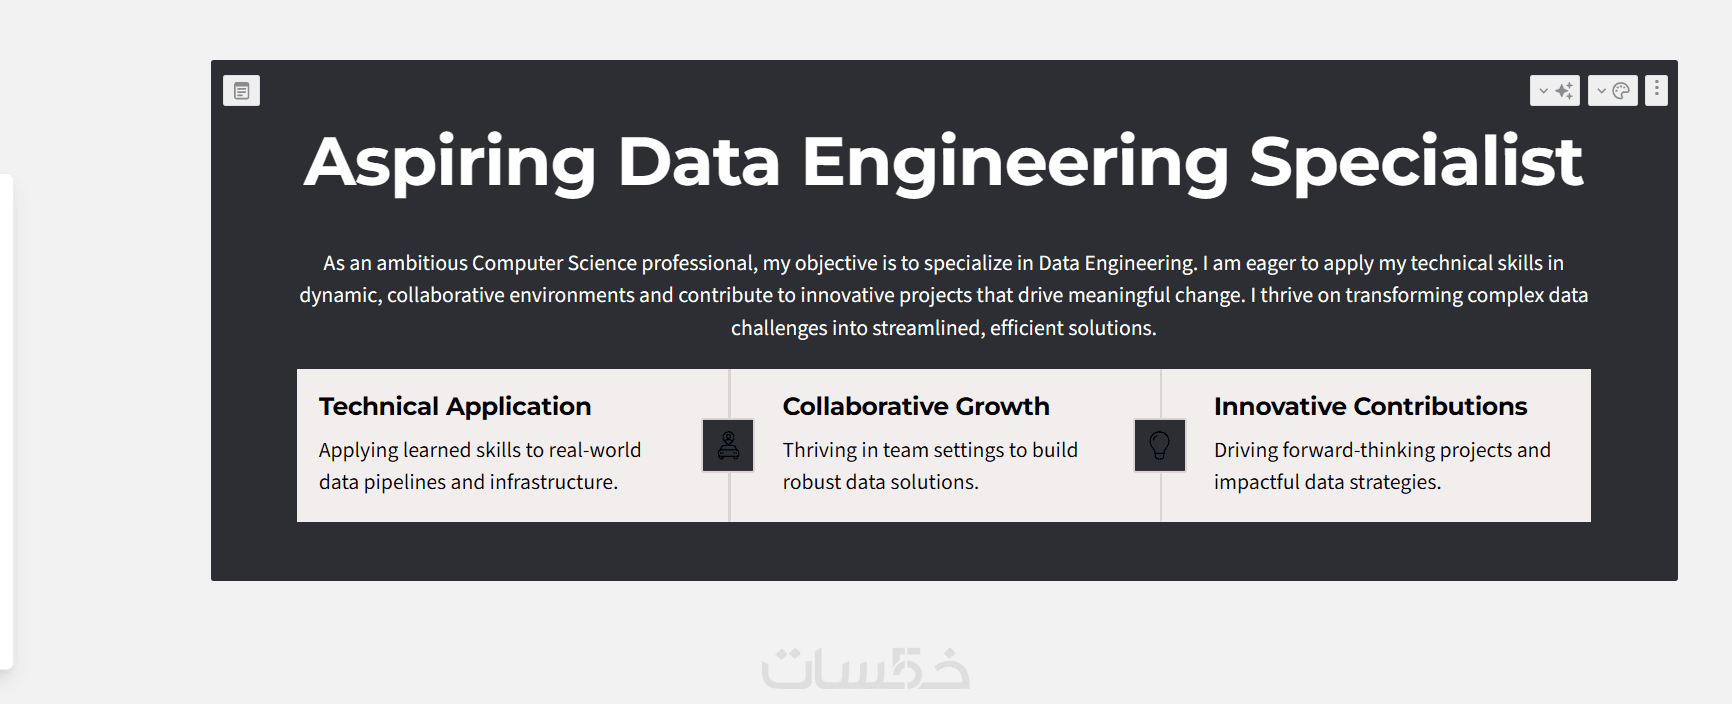Click the faded Arabic watermark logo below card
Screen dimensions: 1732x704
tap(866, 669)
